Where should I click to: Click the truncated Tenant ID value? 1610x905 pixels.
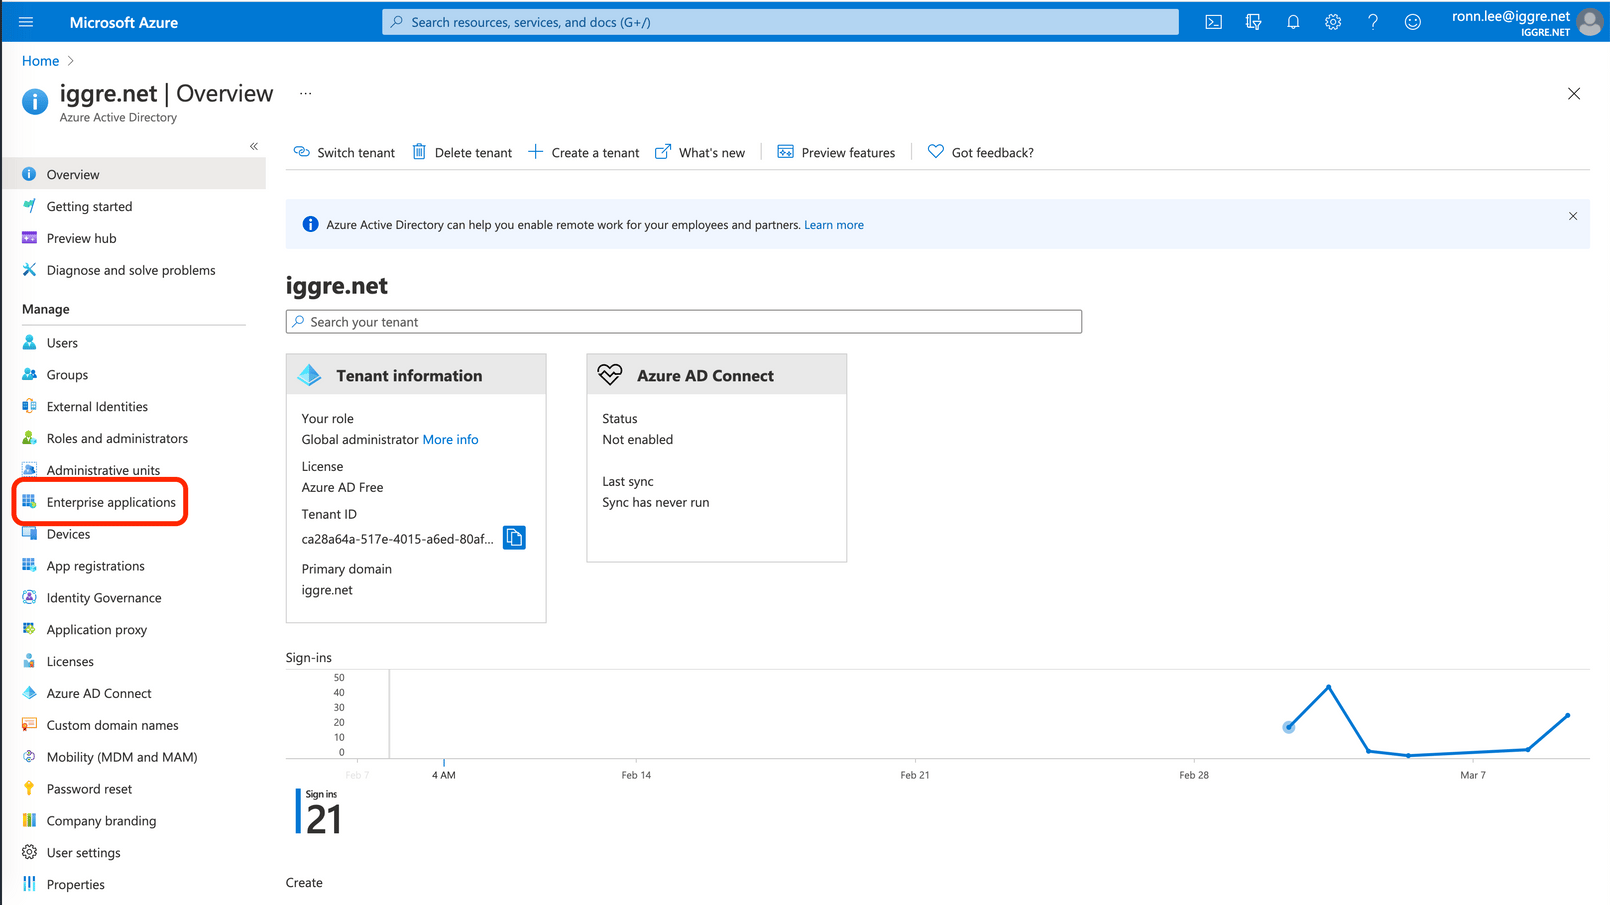(x=397, y=539)
